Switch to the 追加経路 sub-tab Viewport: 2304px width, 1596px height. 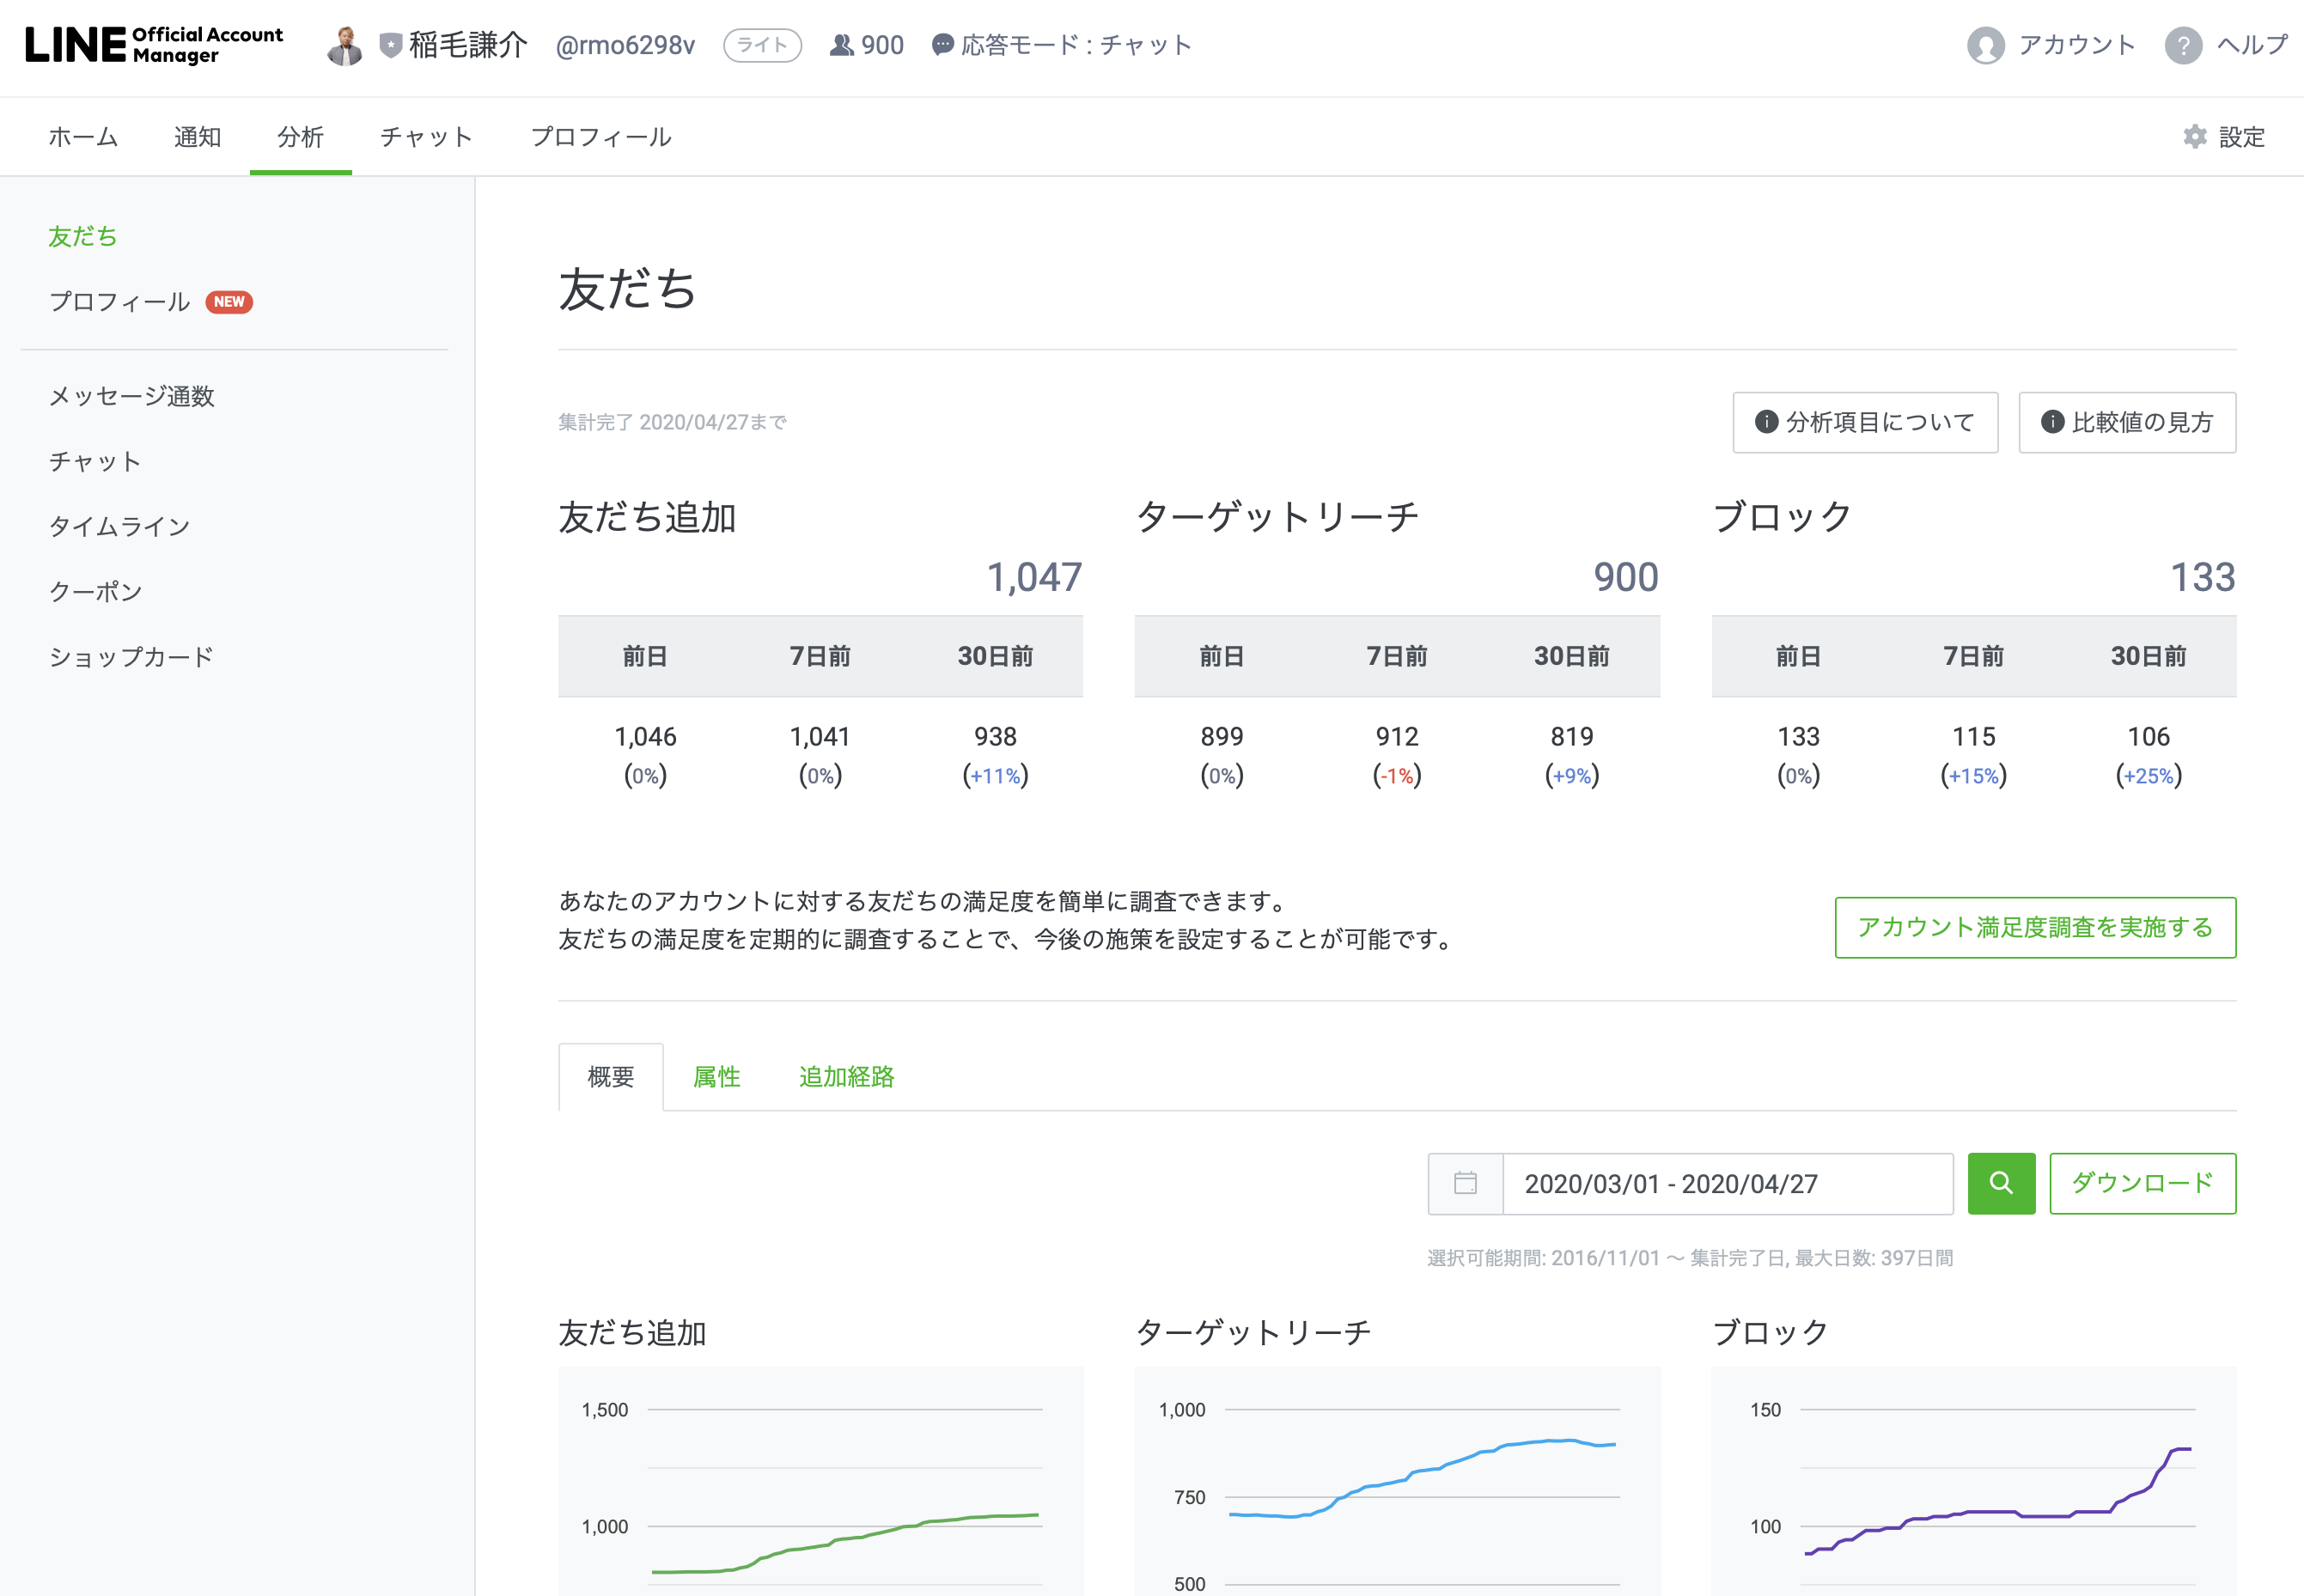pos(846,1077)
